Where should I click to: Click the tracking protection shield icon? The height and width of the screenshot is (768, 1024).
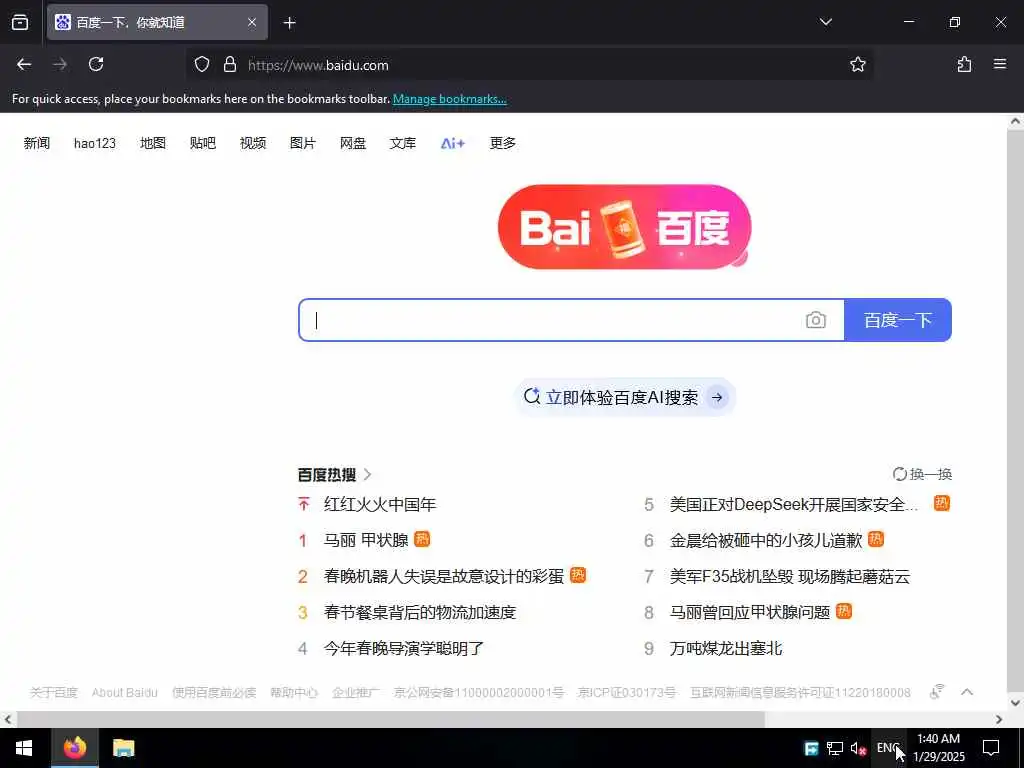202,64
